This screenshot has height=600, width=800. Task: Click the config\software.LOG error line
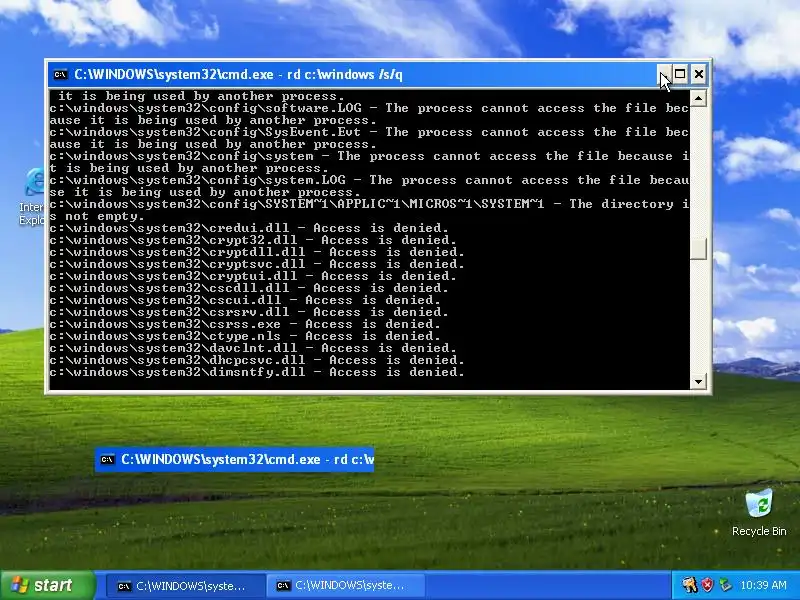coord(369,114)
